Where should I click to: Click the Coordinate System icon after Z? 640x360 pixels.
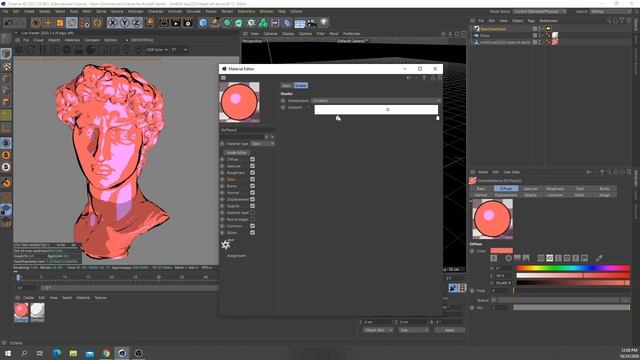point(149,23)
